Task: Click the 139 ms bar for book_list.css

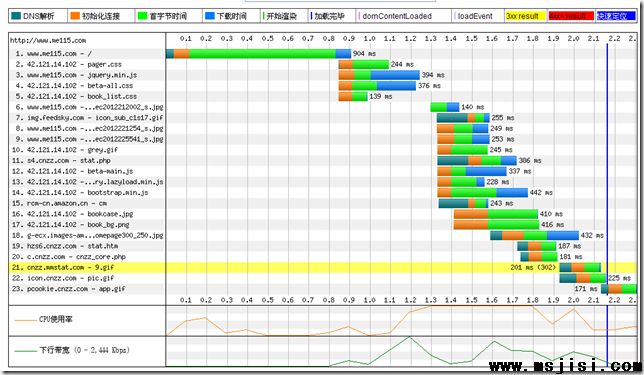Action: click(353, 96)
